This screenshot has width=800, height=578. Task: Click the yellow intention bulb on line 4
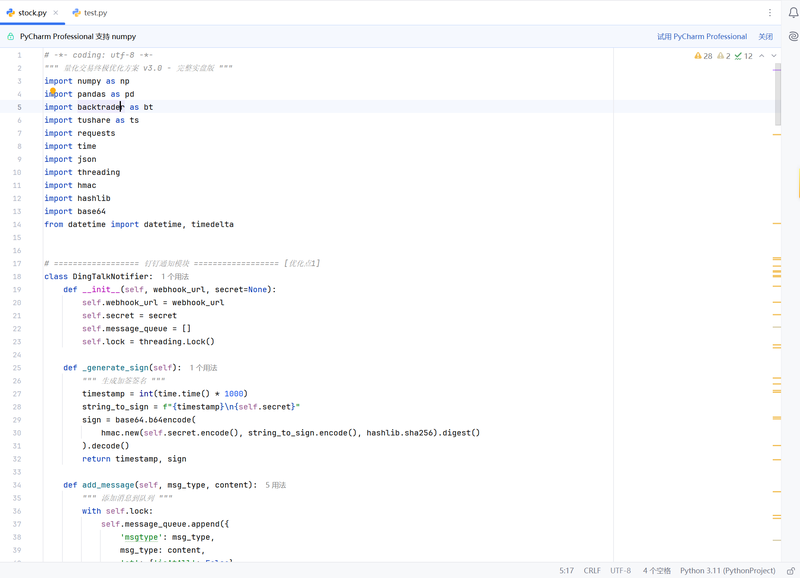53,91
